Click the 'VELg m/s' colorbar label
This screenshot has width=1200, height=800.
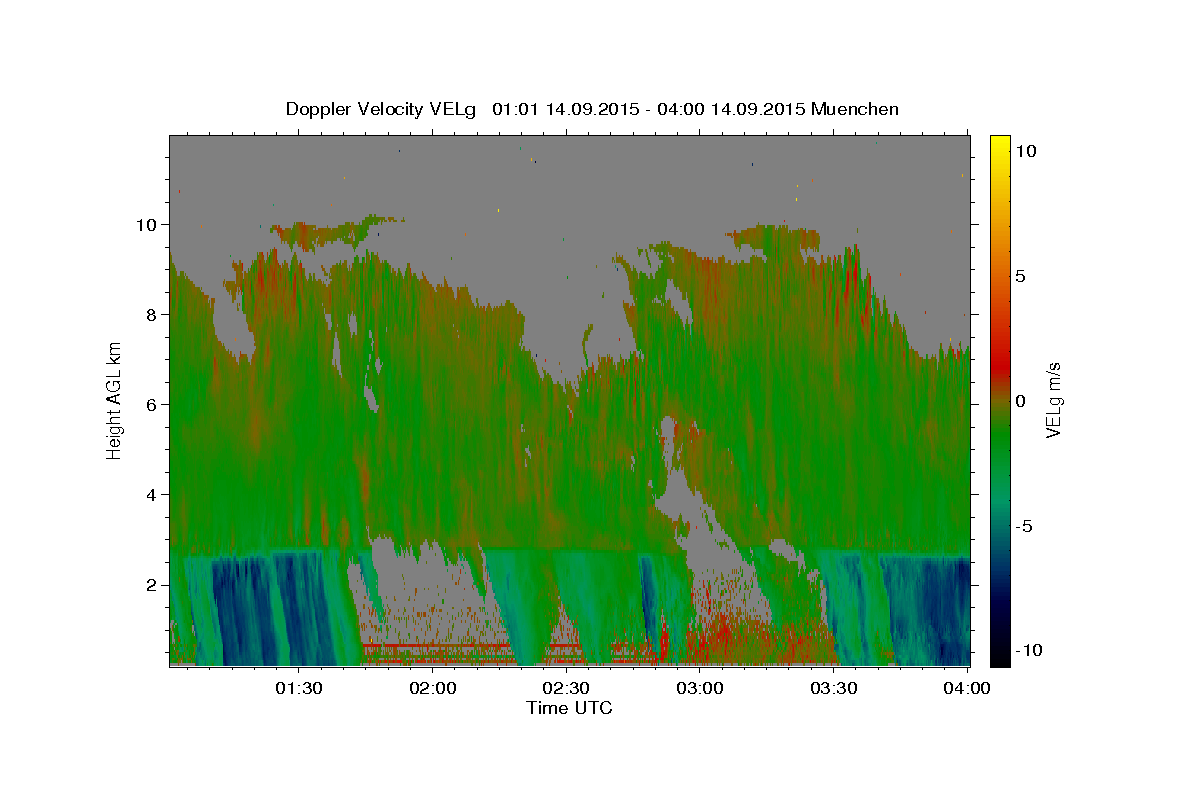1053,401
